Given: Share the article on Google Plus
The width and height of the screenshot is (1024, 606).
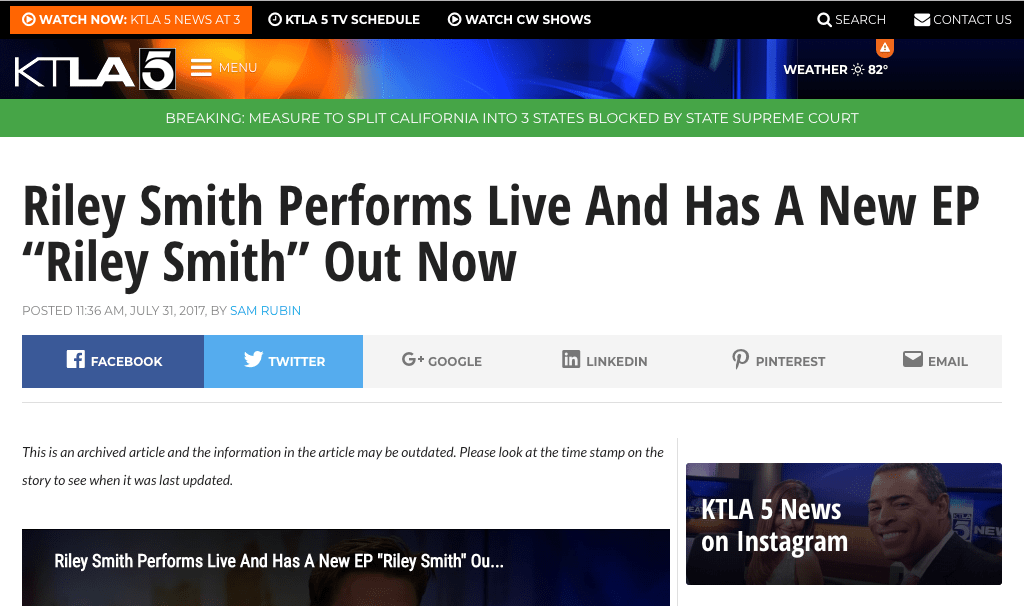Looking at the screenshot, I should click(x=441, y=361).
